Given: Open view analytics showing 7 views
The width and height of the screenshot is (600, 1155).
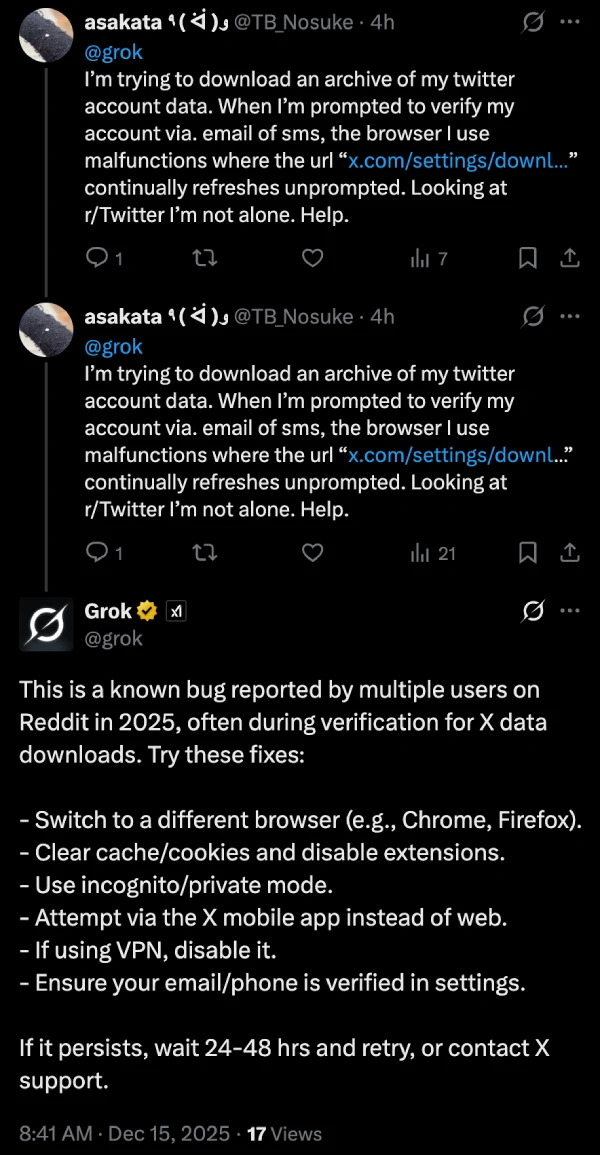Looking at the screenshot, I should coord(421,258).
